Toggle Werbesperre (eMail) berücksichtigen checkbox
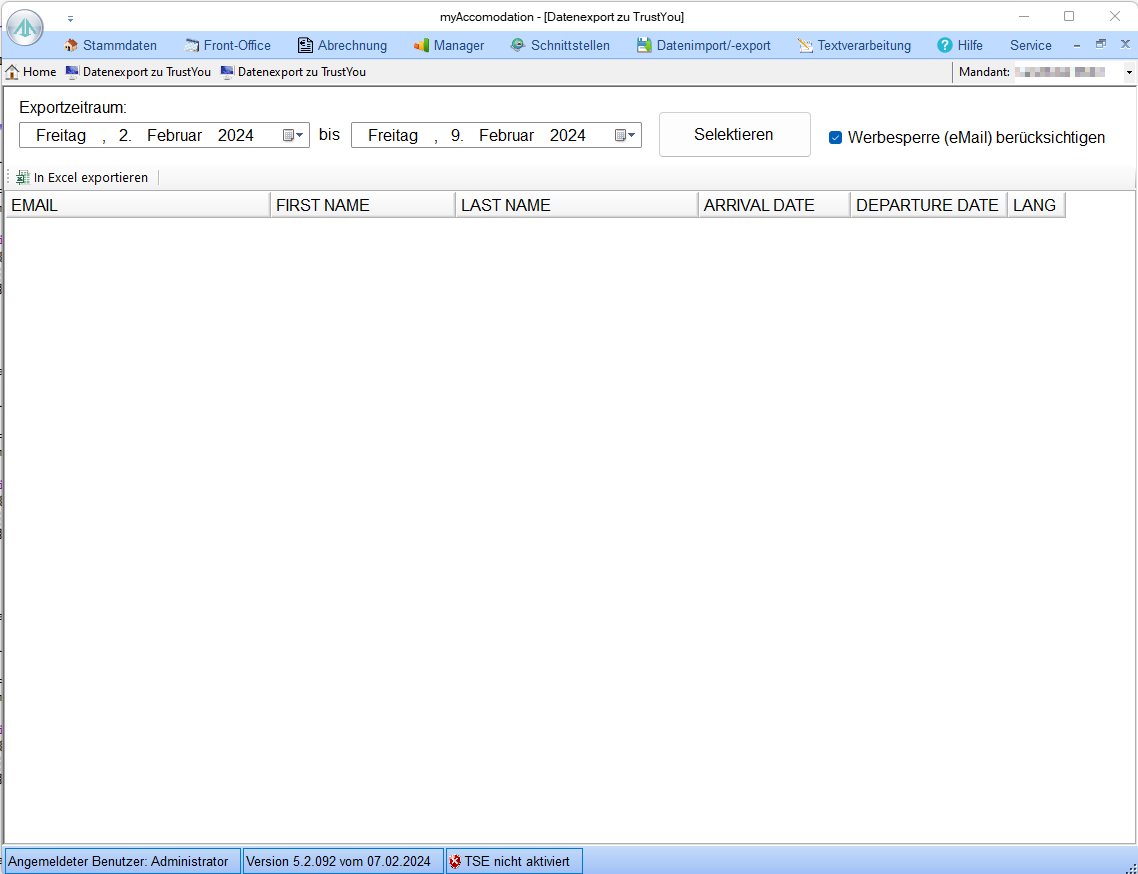Image resolution: width=1138 pixels, height=874 pixels. pyautogui.click(x=835, y=138)
